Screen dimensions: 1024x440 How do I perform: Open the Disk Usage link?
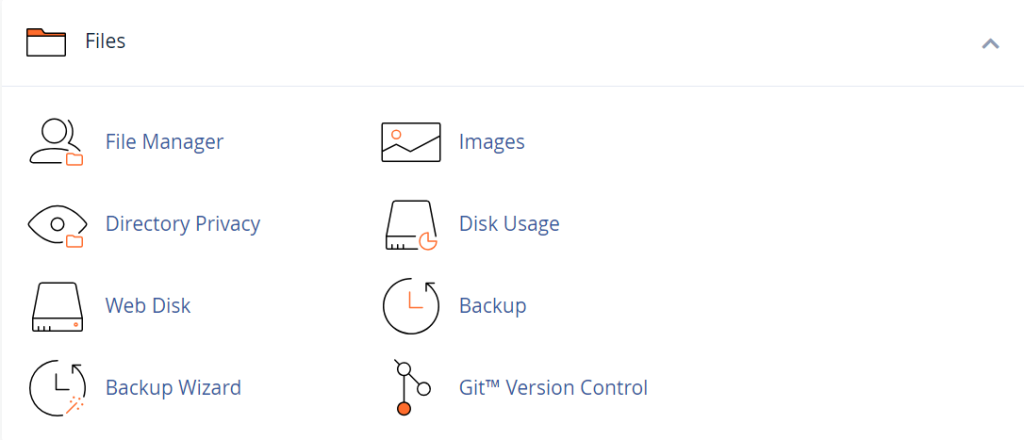(508, 224)
